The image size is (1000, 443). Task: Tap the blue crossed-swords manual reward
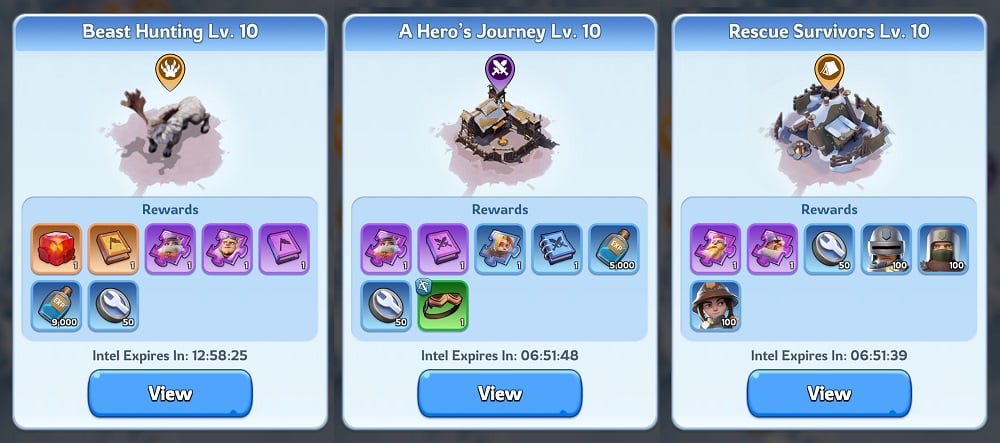click(x=557, y=249)
